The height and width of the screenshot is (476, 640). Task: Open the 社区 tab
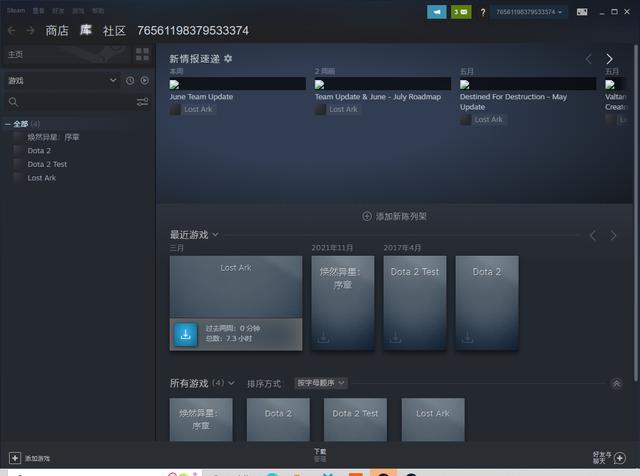(x=114, y=31)
